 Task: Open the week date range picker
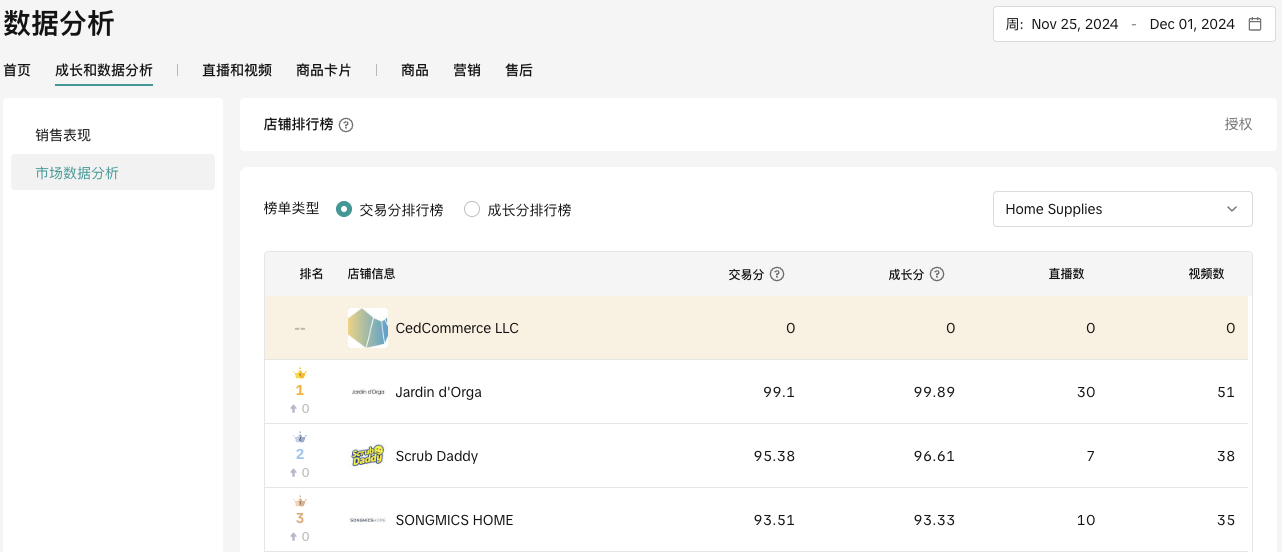[x=1132, y=25]
